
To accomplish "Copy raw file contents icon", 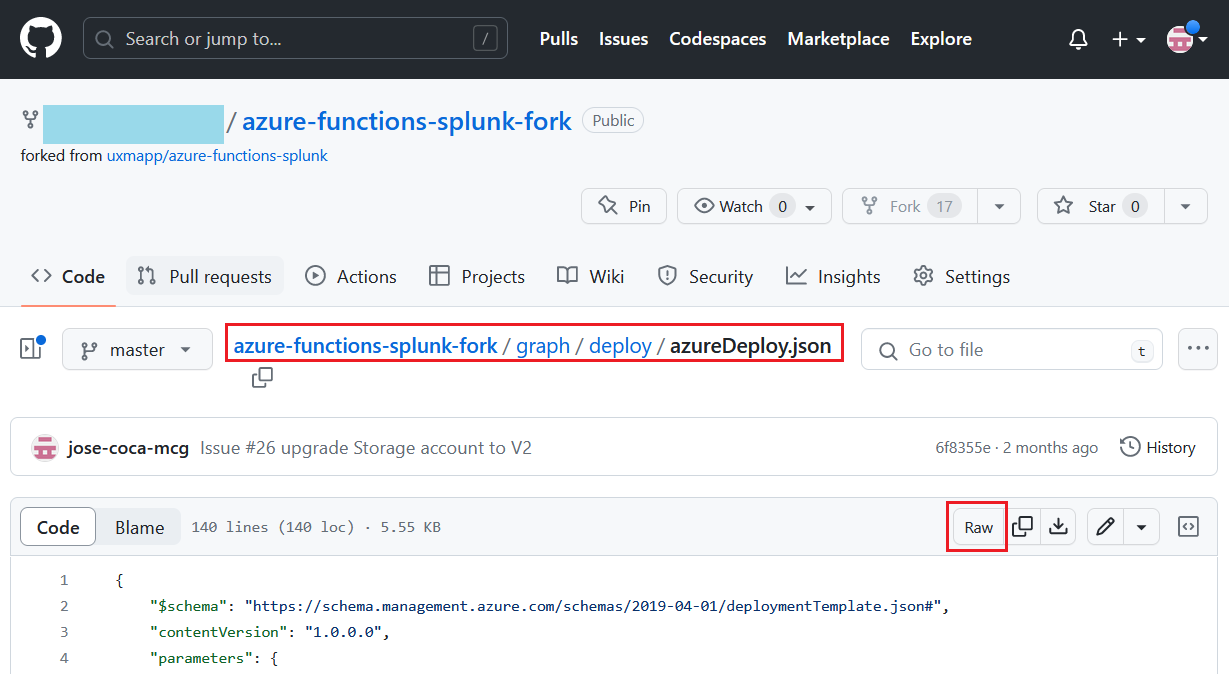I will 1022,527.
